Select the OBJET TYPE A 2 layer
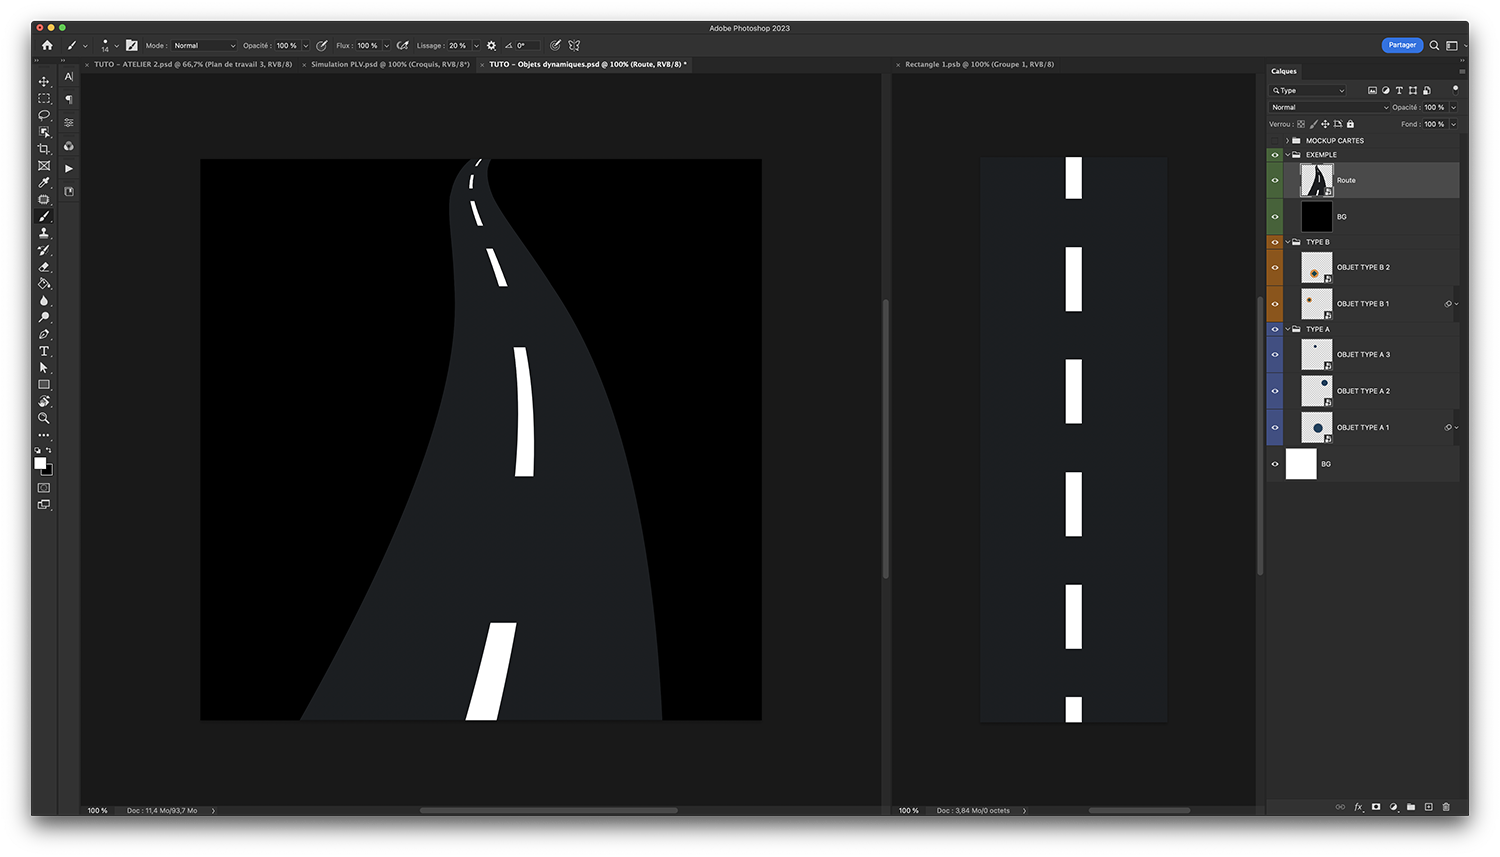1500x857 pixels. pos(1363,391)
